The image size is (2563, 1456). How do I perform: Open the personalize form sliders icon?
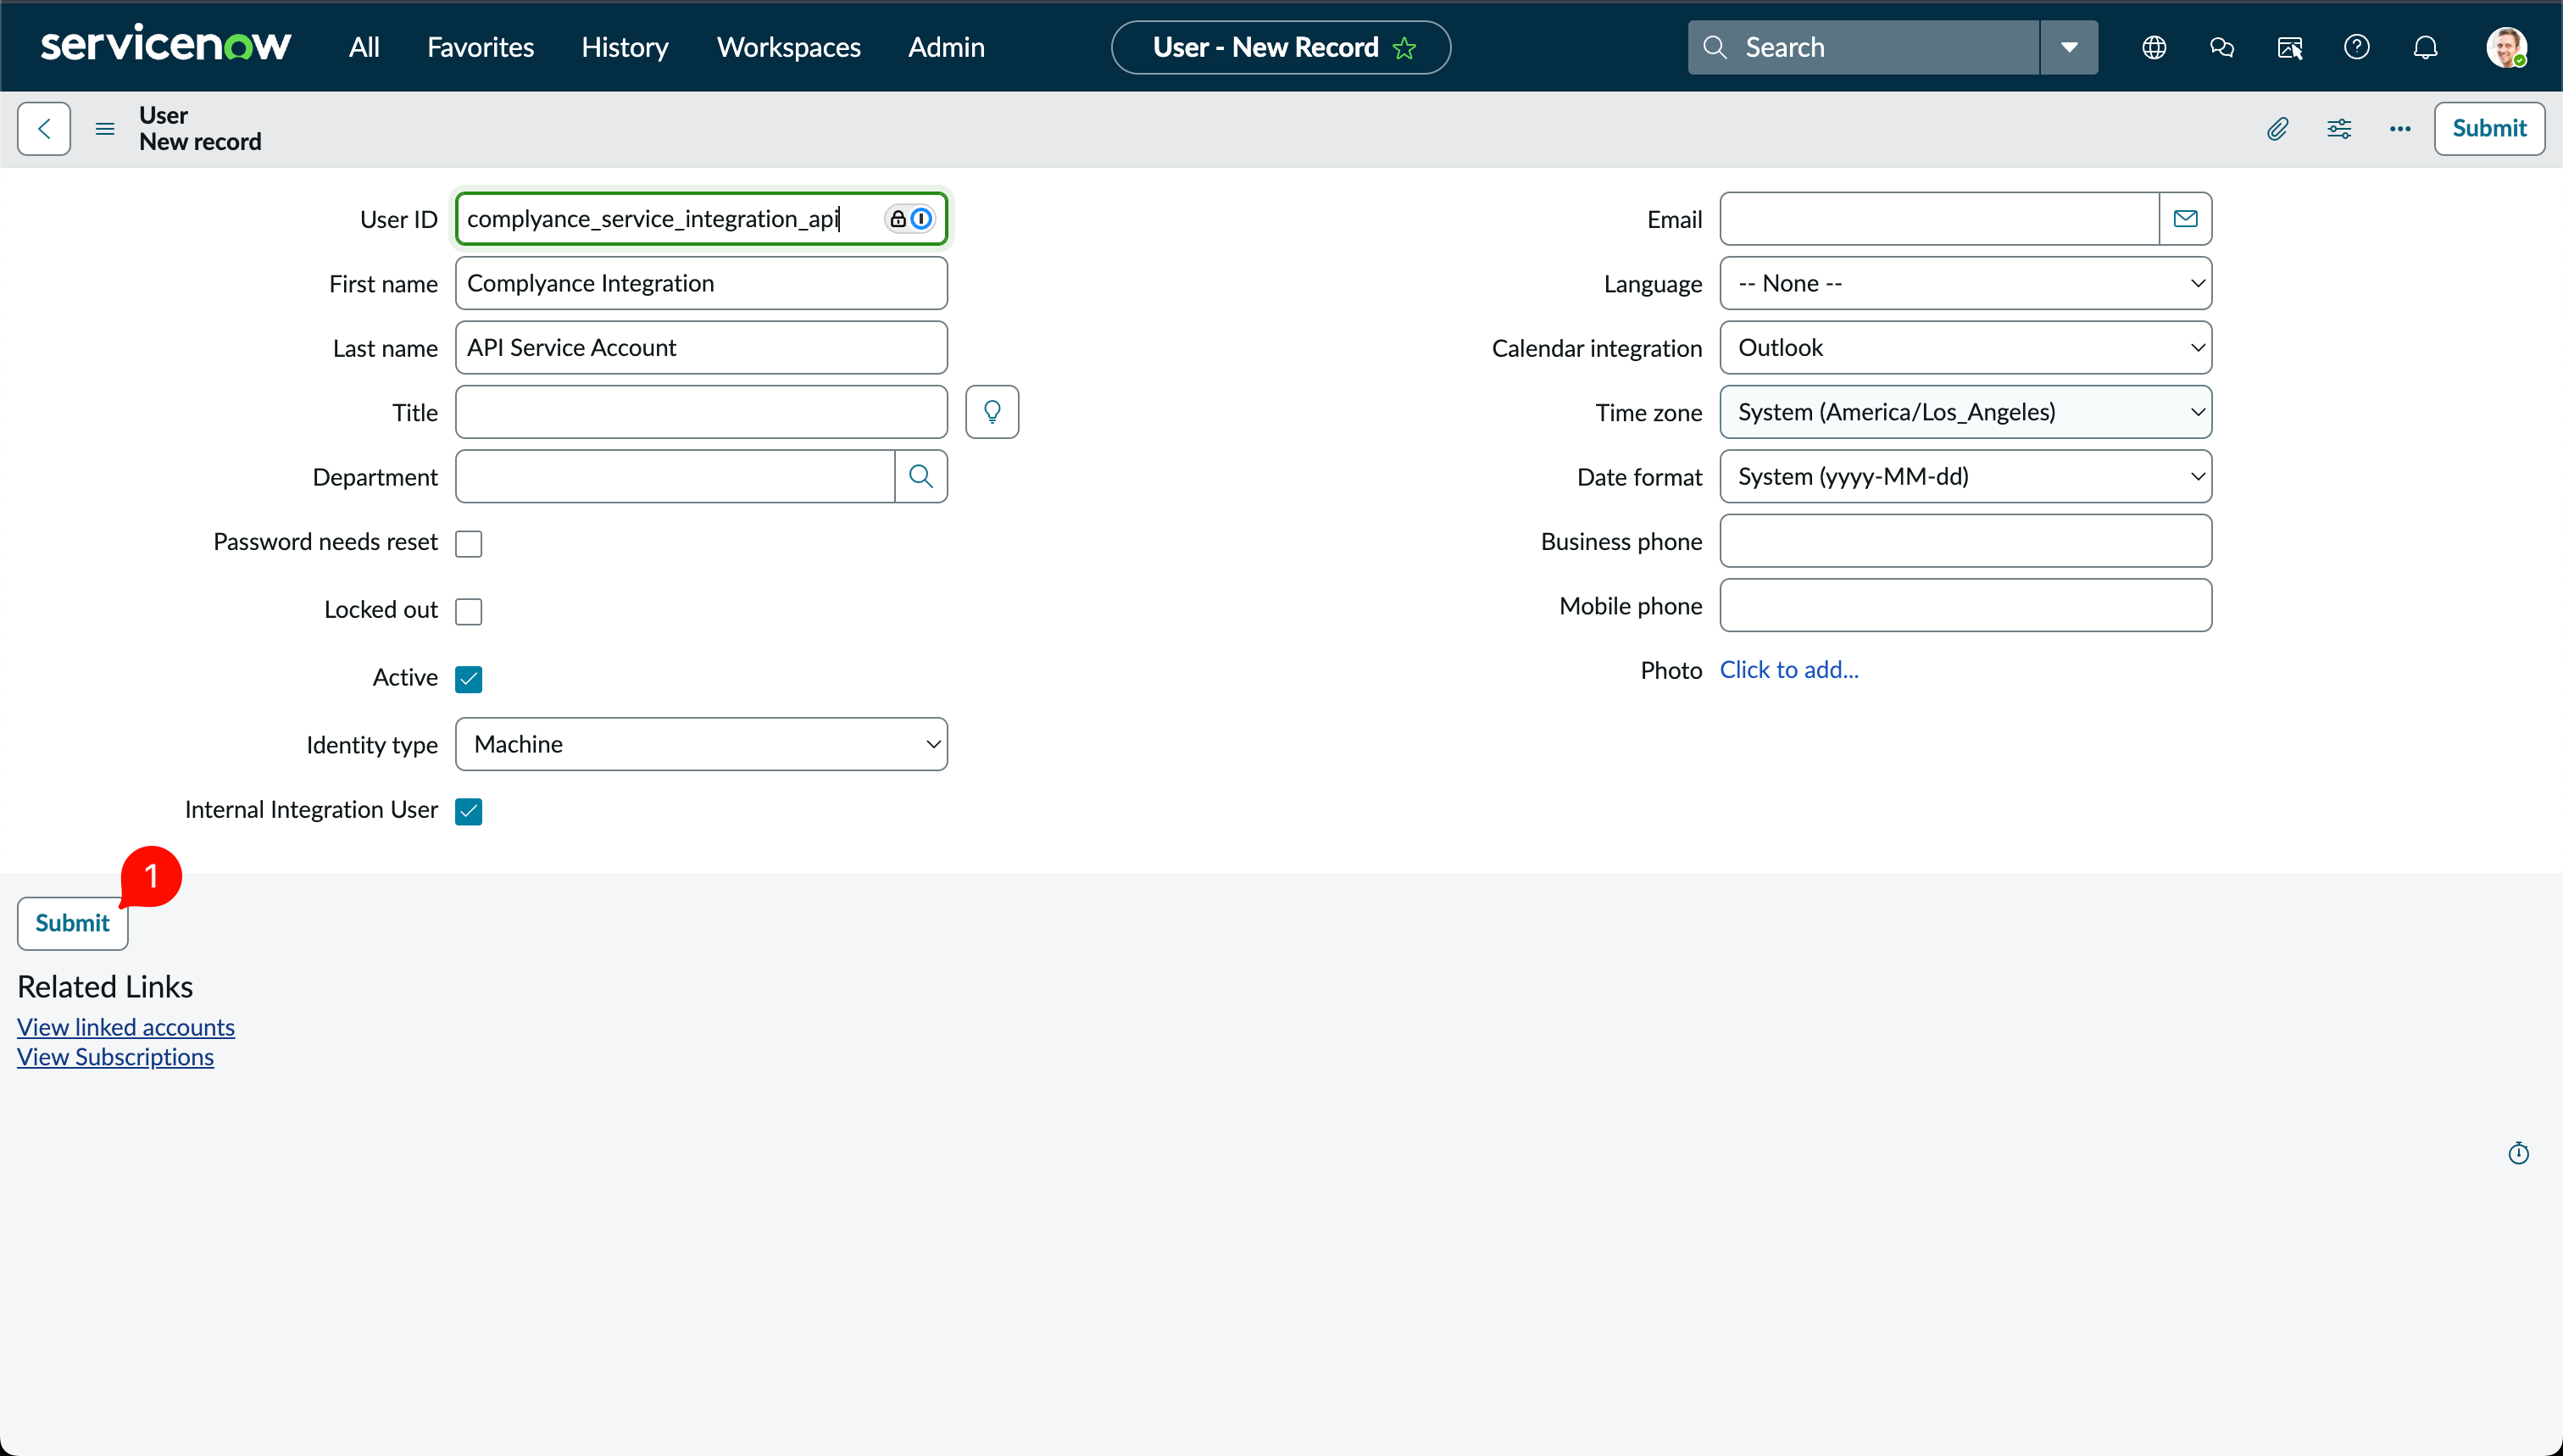2339,128
